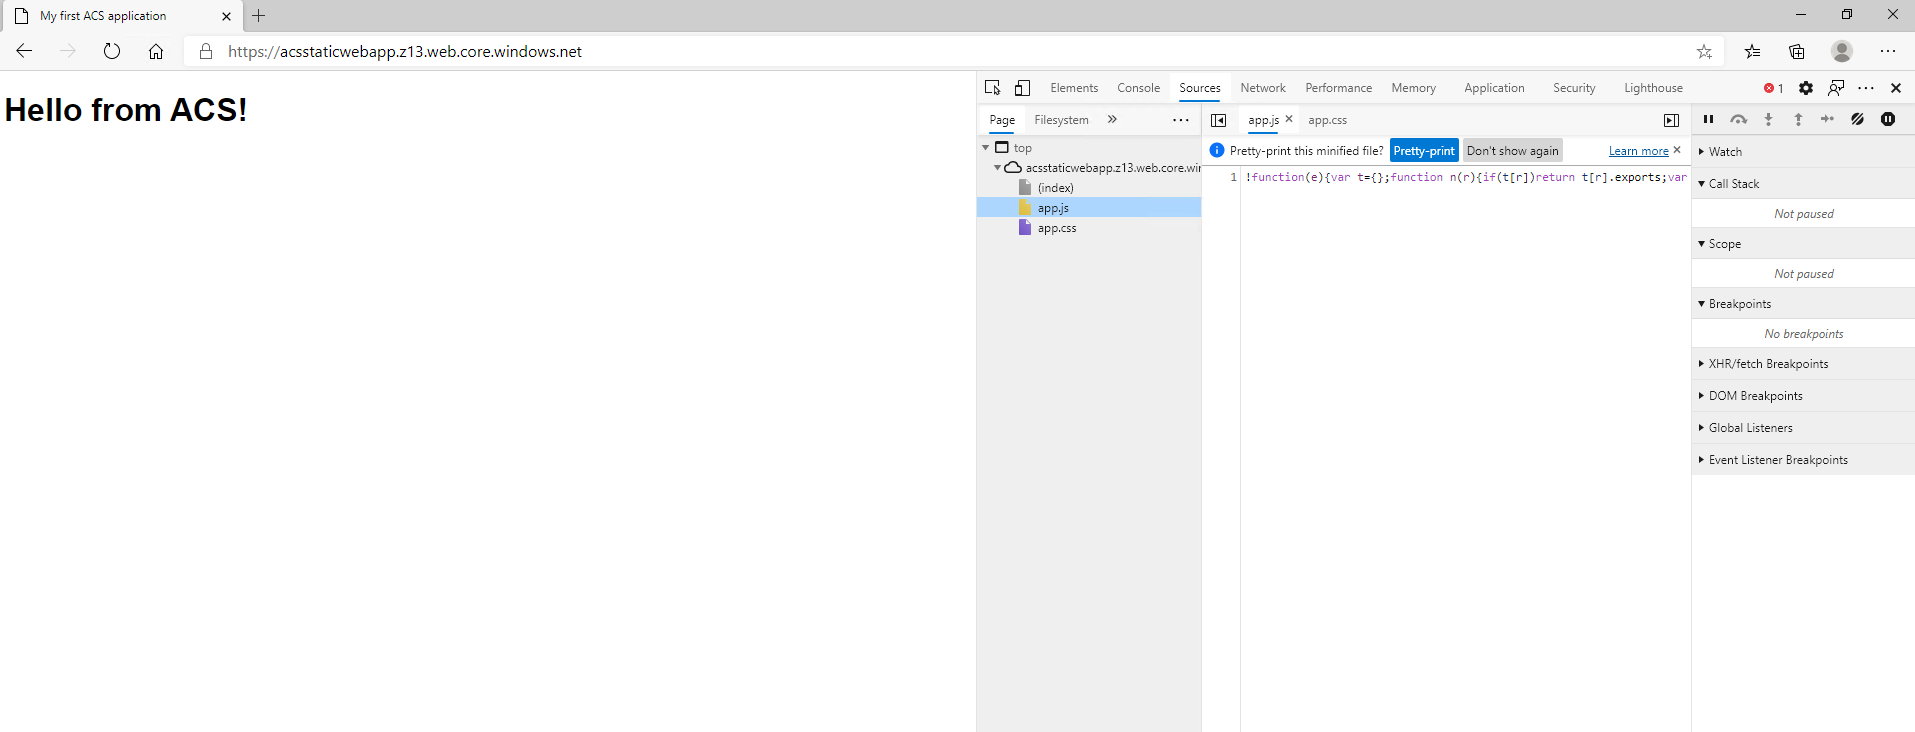Open browser Collections
Screen dimensions: 1915x732
1797,51
